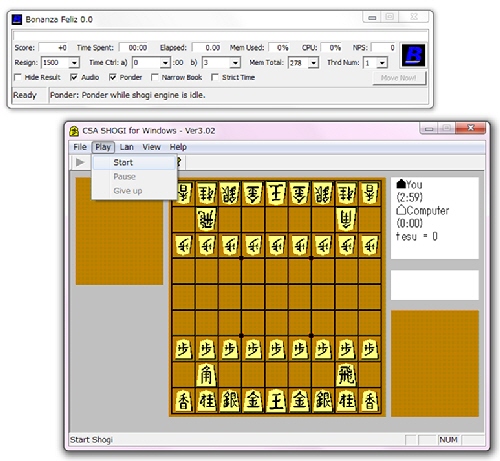Open the Time Ctrl a) dropdown
The height and width of the screenshot is (461, 500).
[165, 63]
